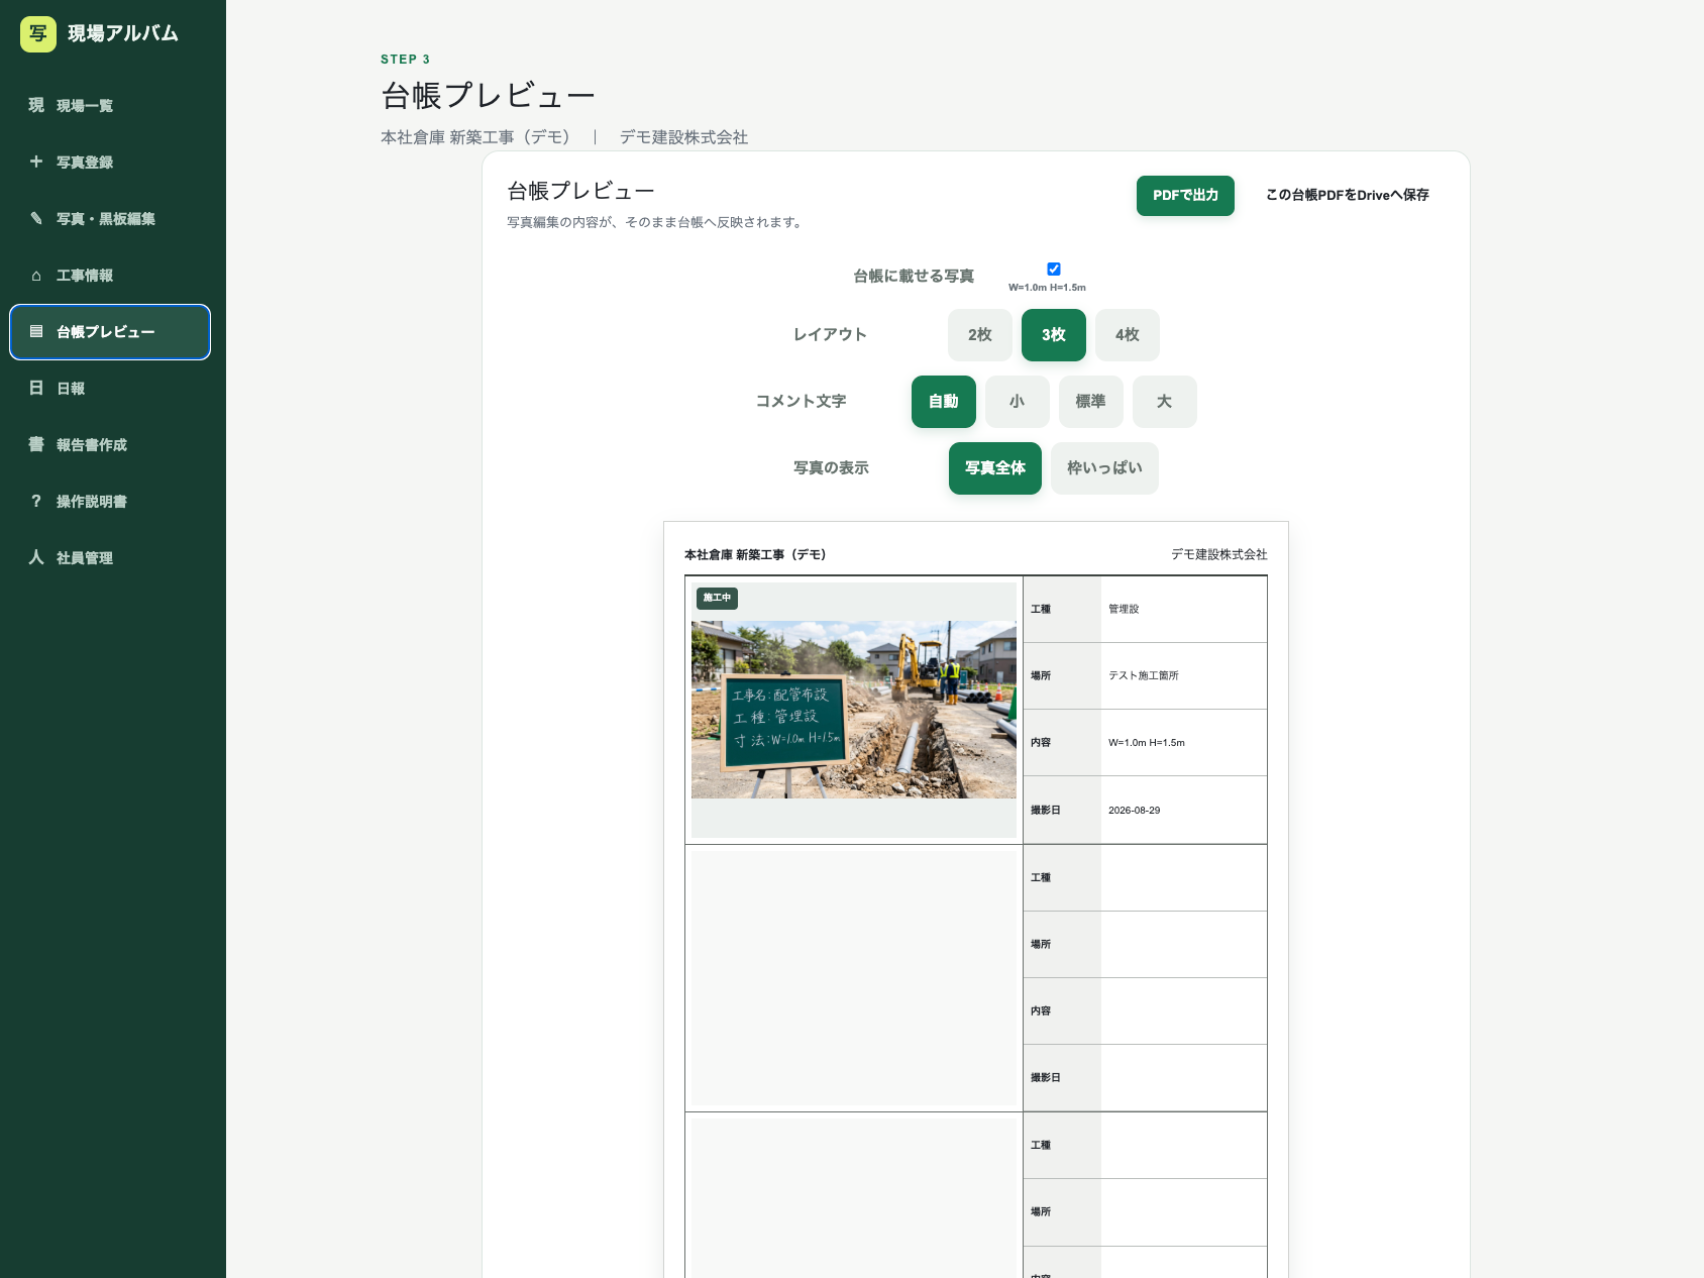Select the 4枚 layout option
The width and height of the screenshot is (1704, 1278).
[x=1127, y=335]
